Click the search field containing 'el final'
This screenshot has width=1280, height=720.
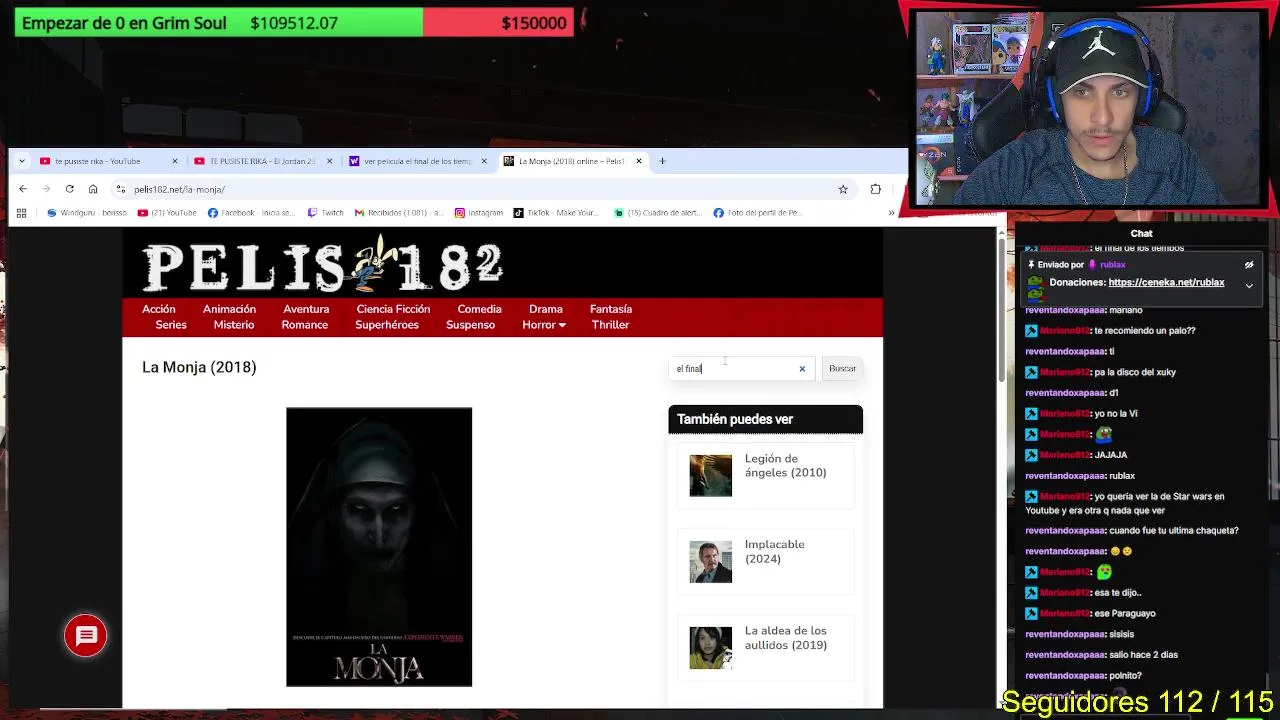pos(741,369)
